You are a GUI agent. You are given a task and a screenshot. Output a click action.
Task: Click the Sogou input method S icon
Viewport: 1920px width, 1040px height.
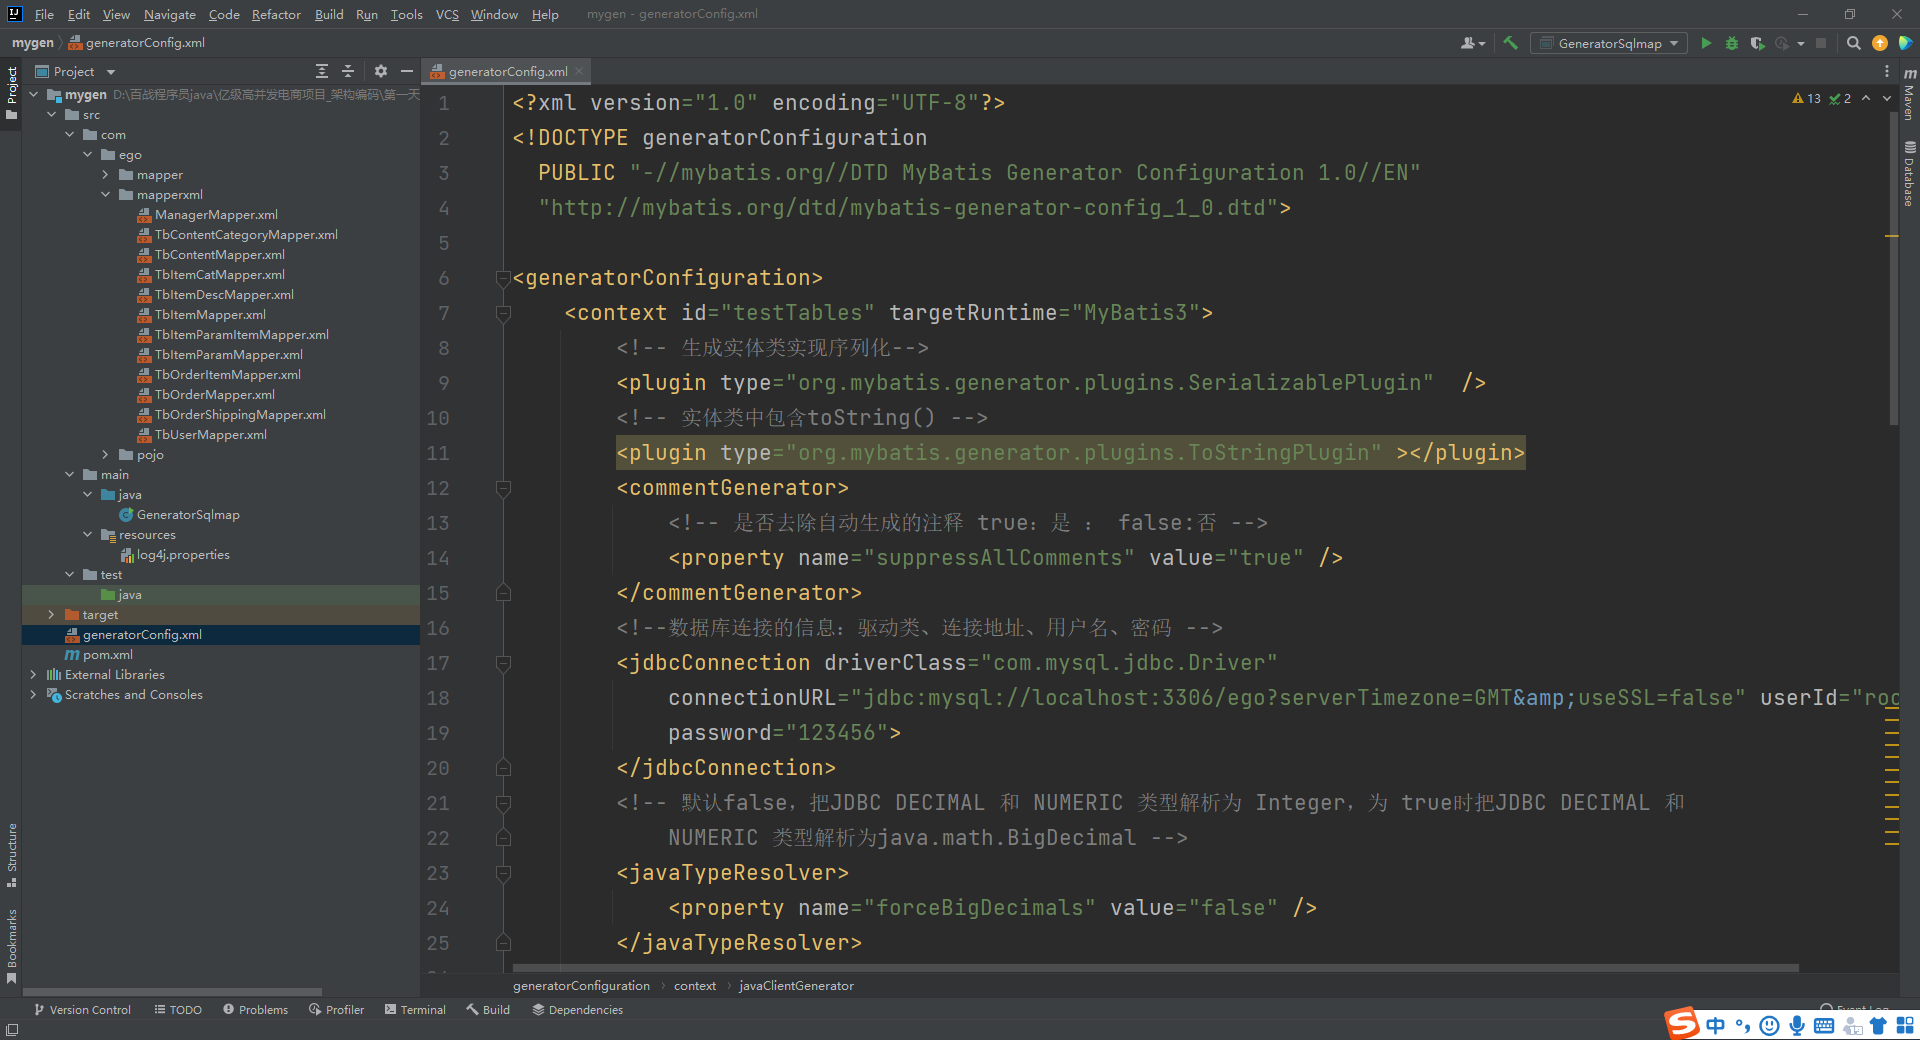pyautogui.click(x=1682, y=1023)
